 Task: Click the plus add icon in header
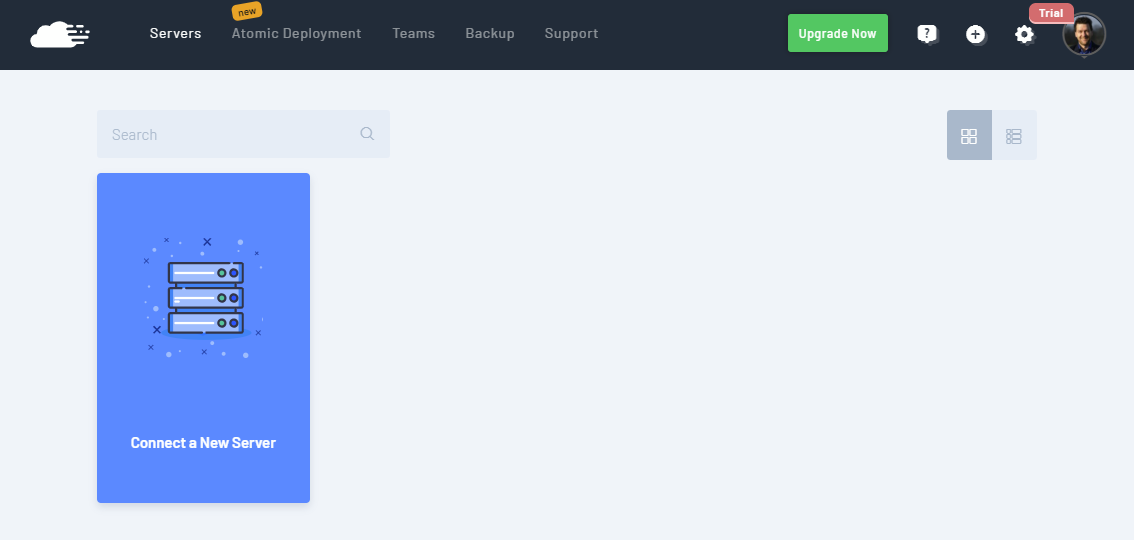(975, 34)
